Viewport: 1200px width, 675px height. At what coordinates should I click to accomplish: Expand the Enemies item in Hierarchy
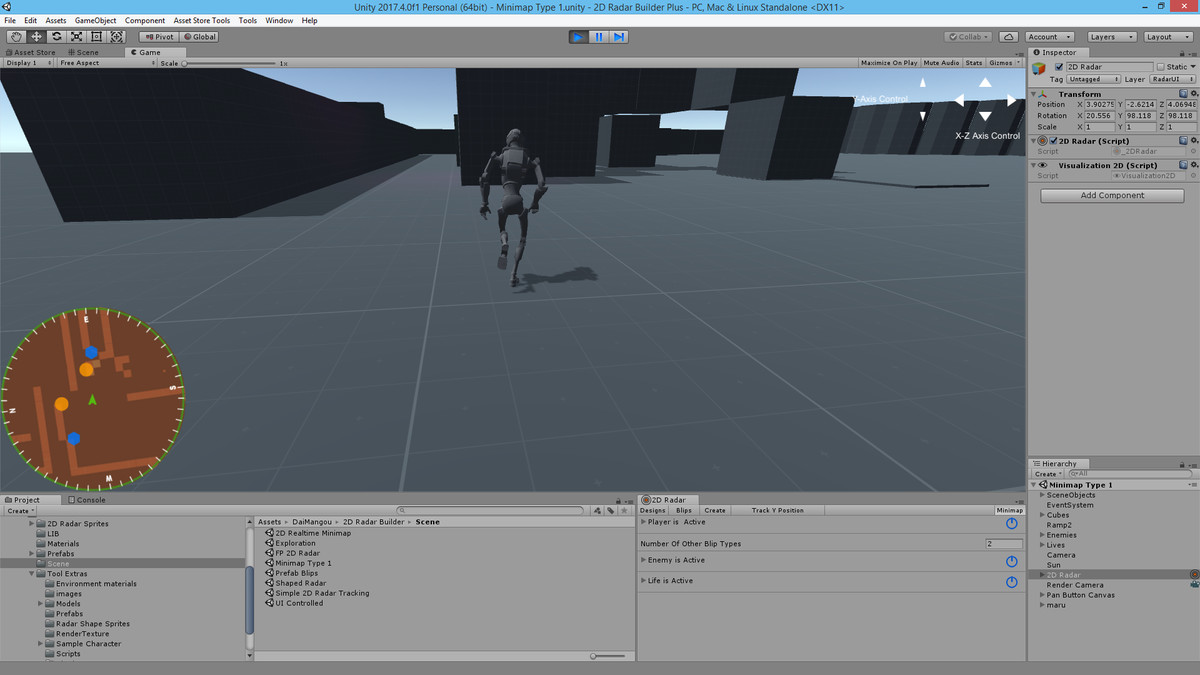pos(1041,534)
